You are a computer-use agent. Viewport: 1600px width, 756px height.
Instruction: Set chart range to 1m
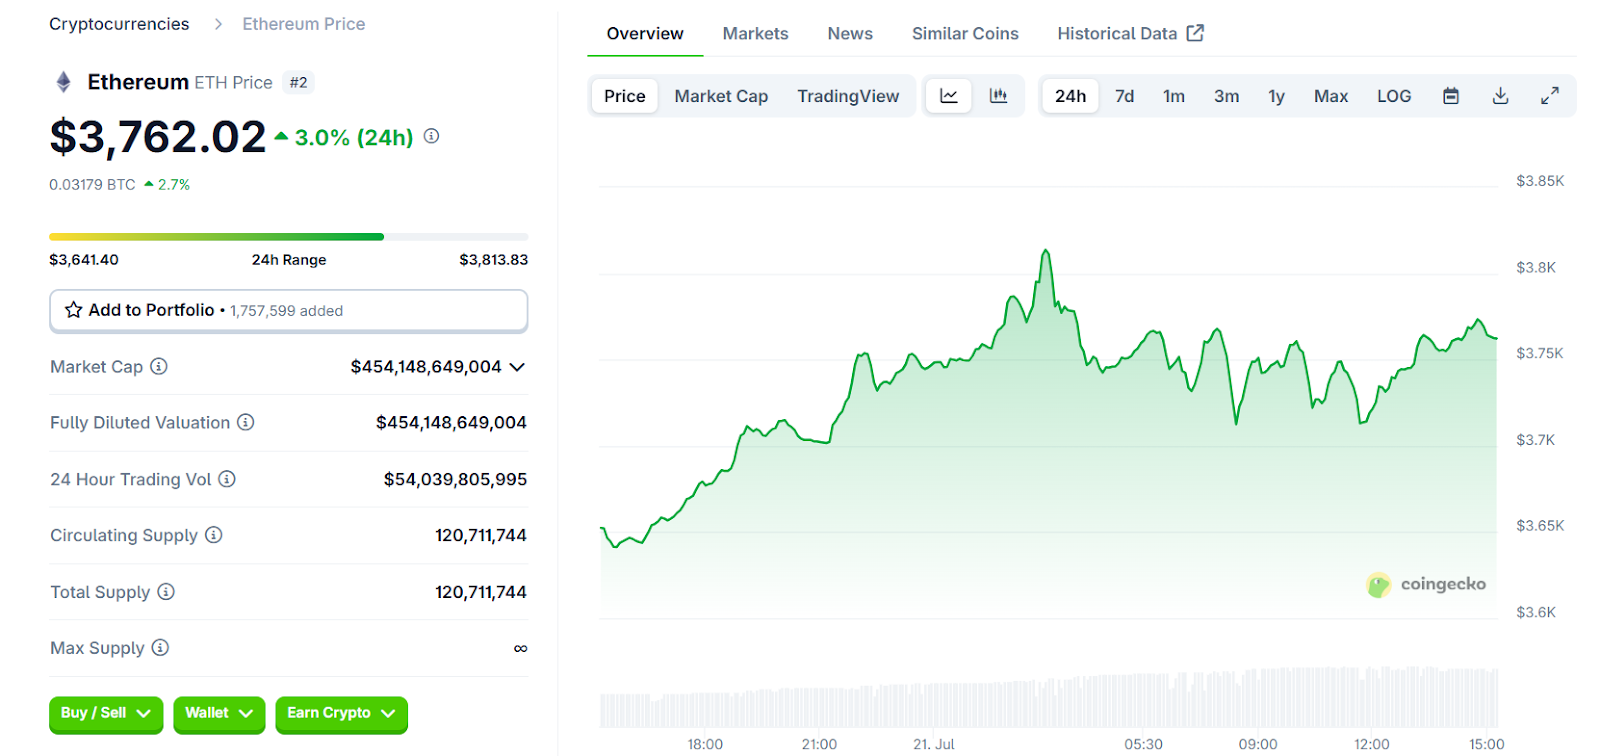[x=1174, y=96]
